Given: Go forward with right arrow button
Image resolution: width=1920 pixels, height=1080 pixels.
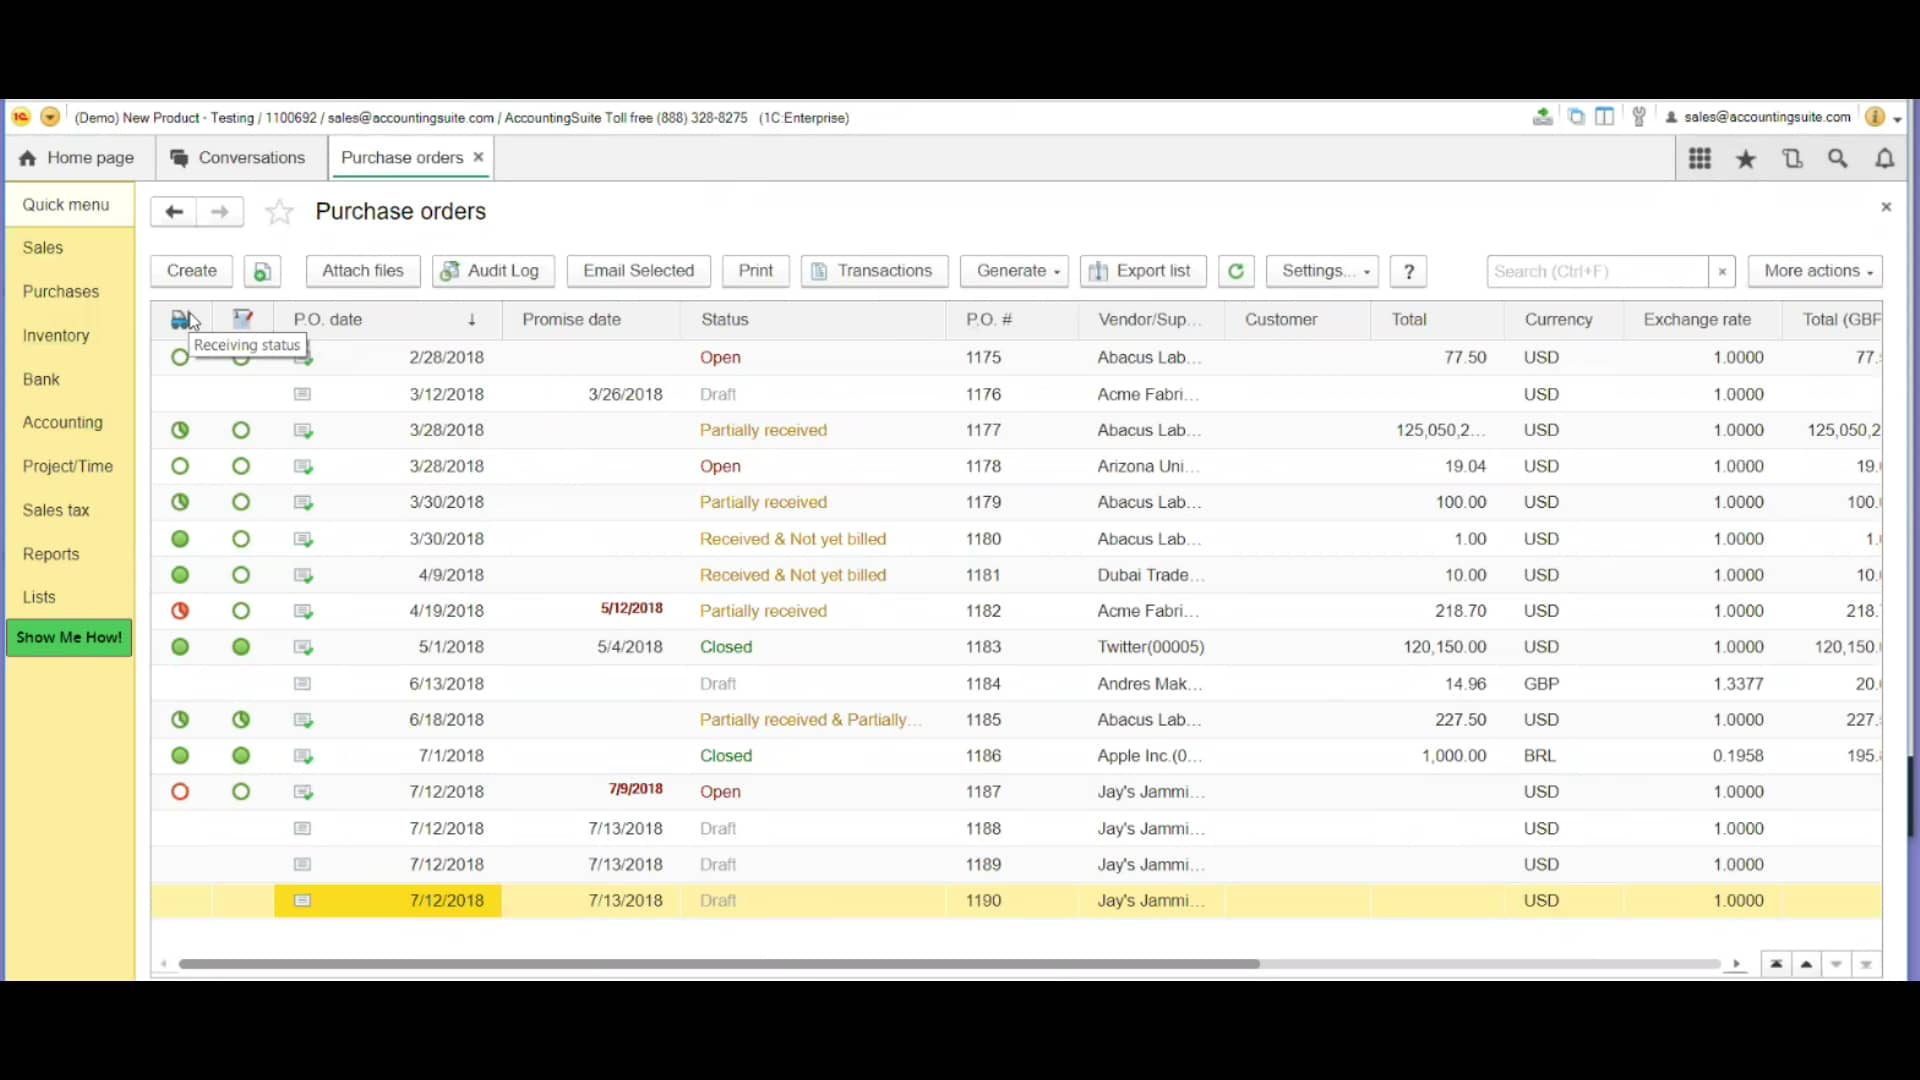Looking at the screenshot, I should 220,211.
